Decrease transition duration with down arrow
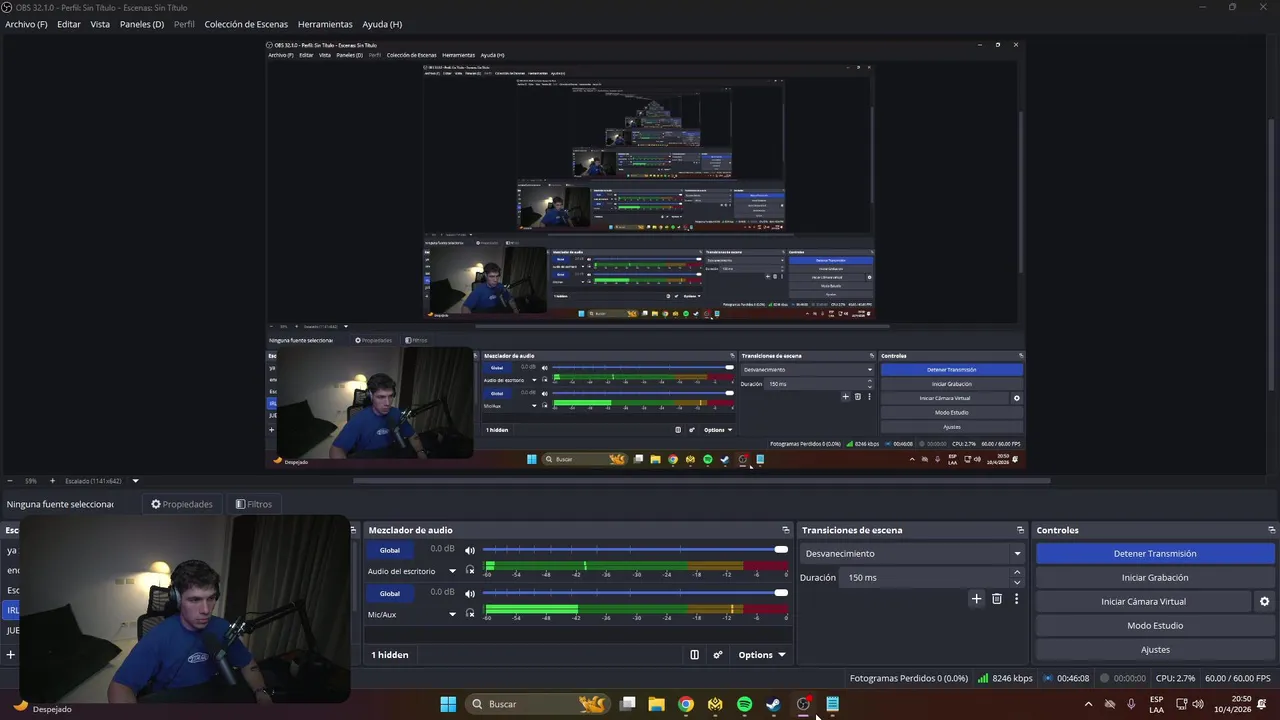This screenshot has height=720, width=1280. 1017,583
